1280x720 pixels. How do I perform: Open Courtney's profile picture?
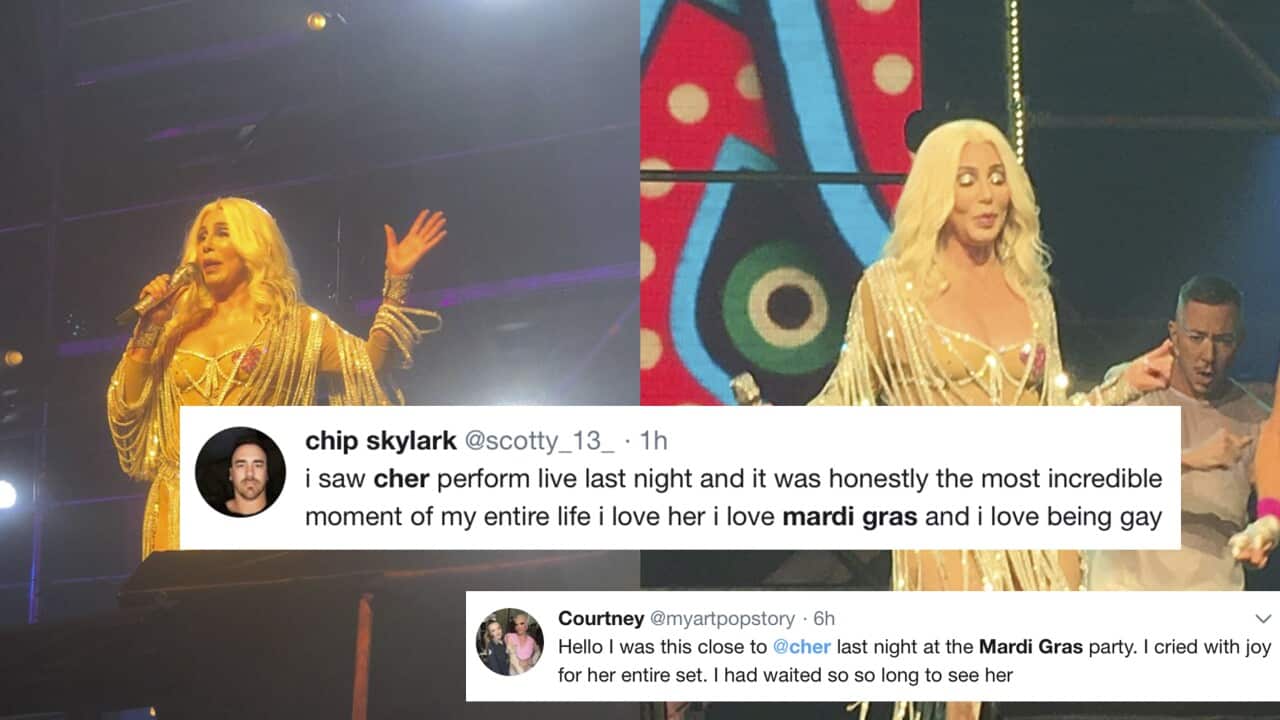coord(510,642)
